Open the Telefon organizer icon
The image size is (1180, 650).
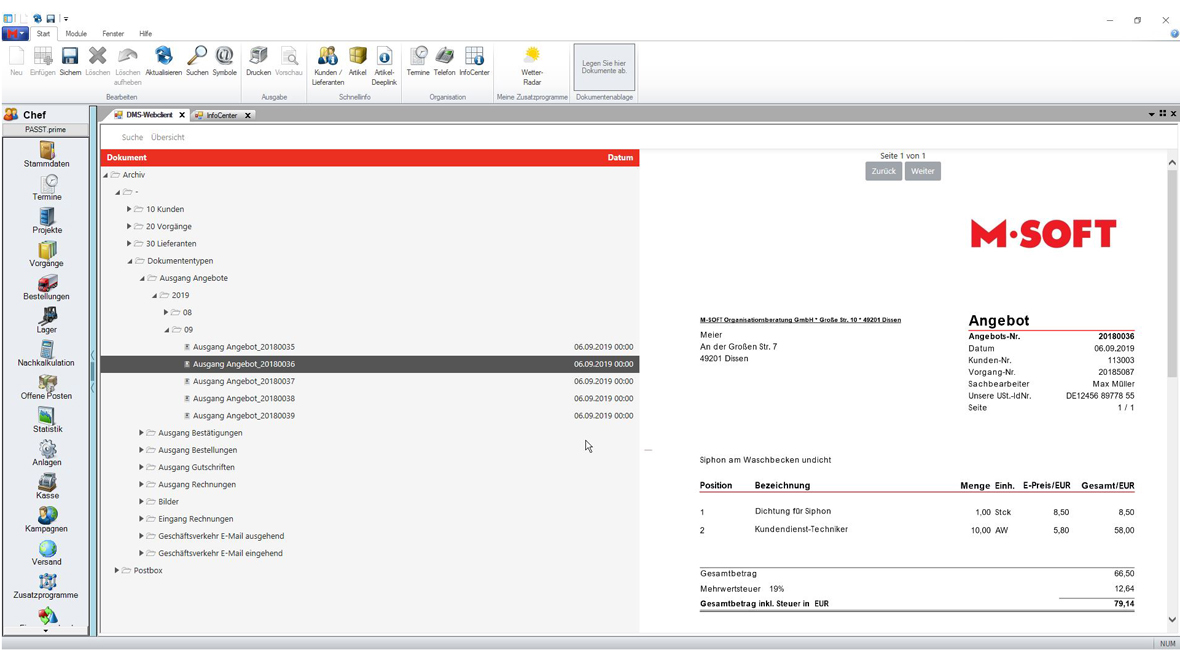coord(444,60)
